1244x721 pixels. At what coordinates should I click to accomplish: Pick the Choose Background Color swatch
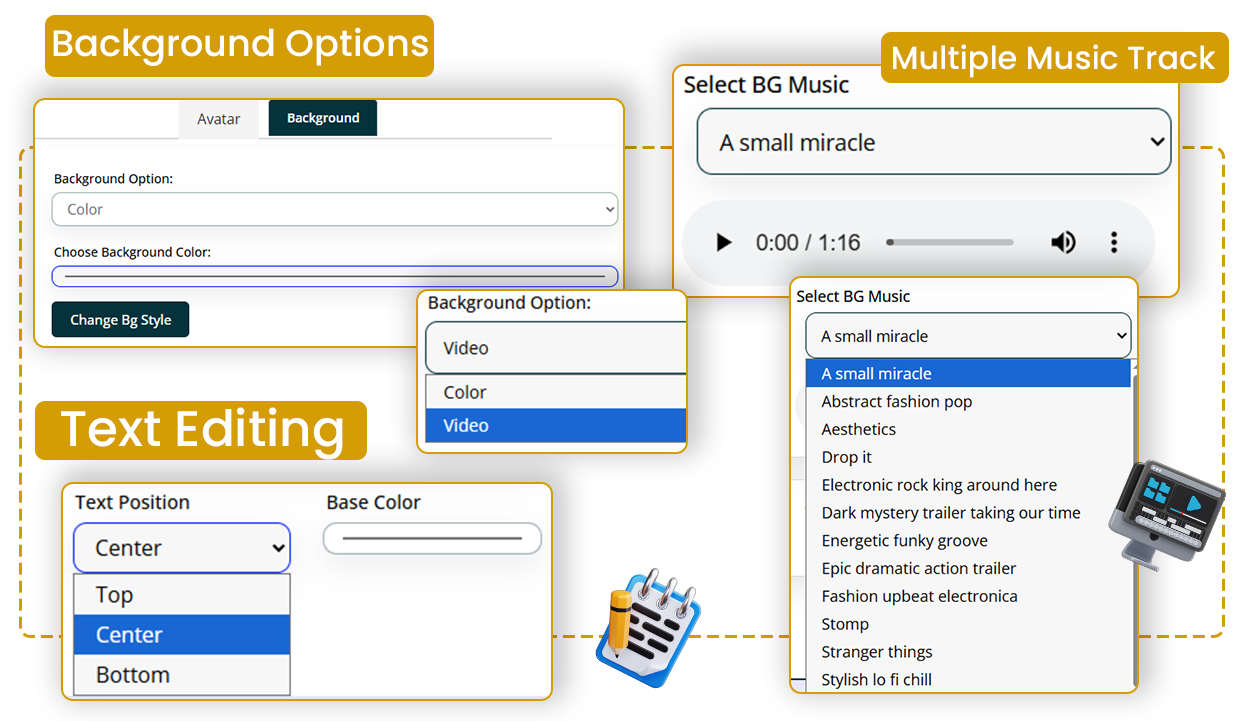pyautogui.click(x=335, y=276)
